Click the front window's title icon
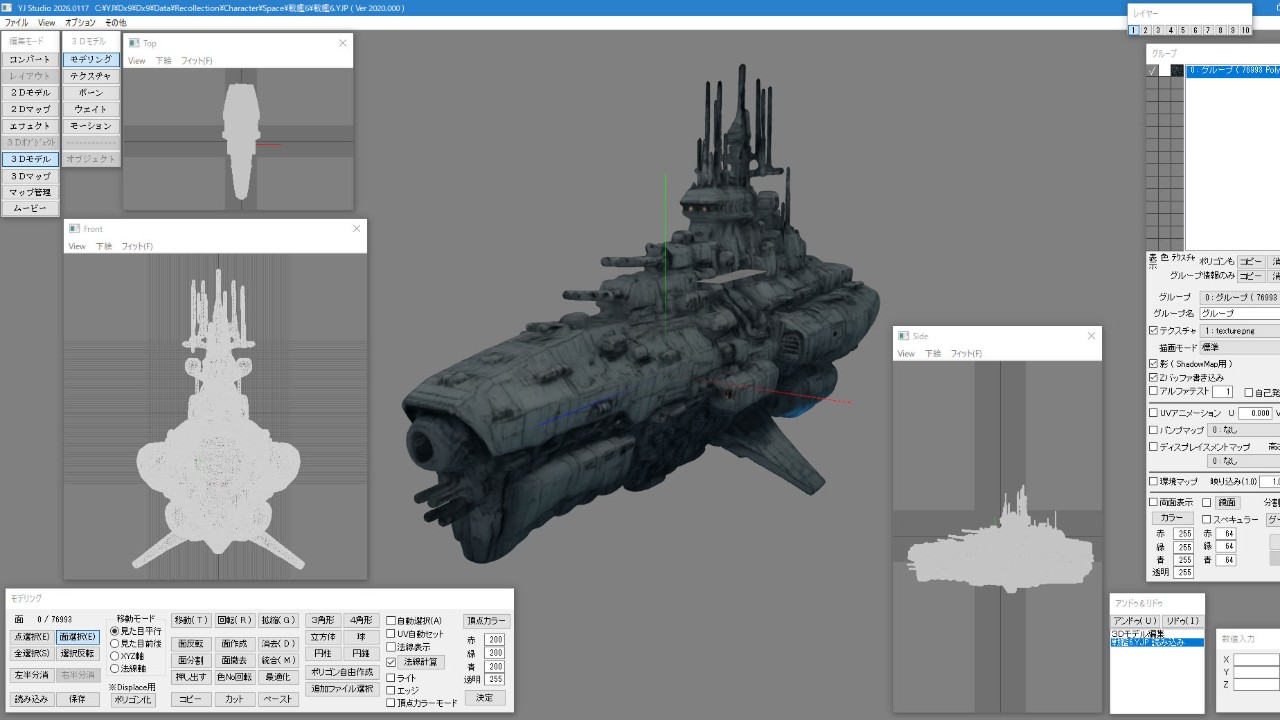Screen dimensions: 1280x720 [74, 228]
